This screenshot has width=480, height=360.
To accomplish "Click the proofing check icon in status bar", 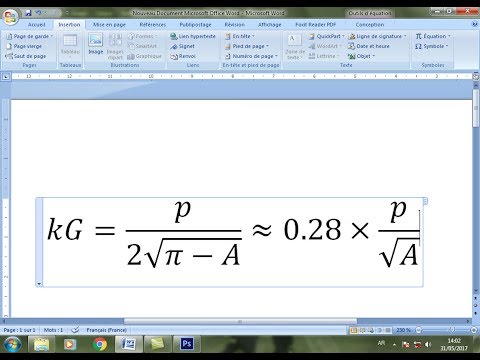I will (x=75, y=330).
